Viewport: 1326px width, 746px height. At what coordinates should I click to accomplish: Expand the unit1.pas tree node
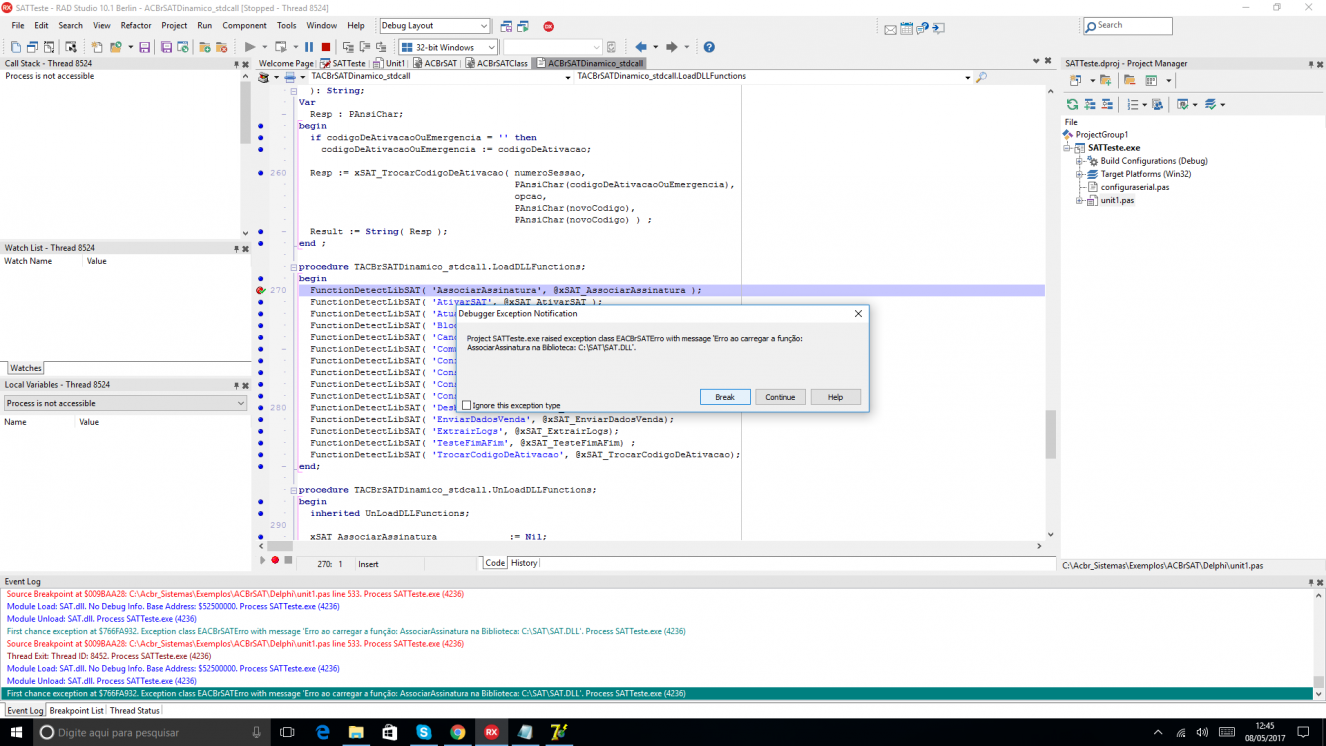(x=1080, y=201)
